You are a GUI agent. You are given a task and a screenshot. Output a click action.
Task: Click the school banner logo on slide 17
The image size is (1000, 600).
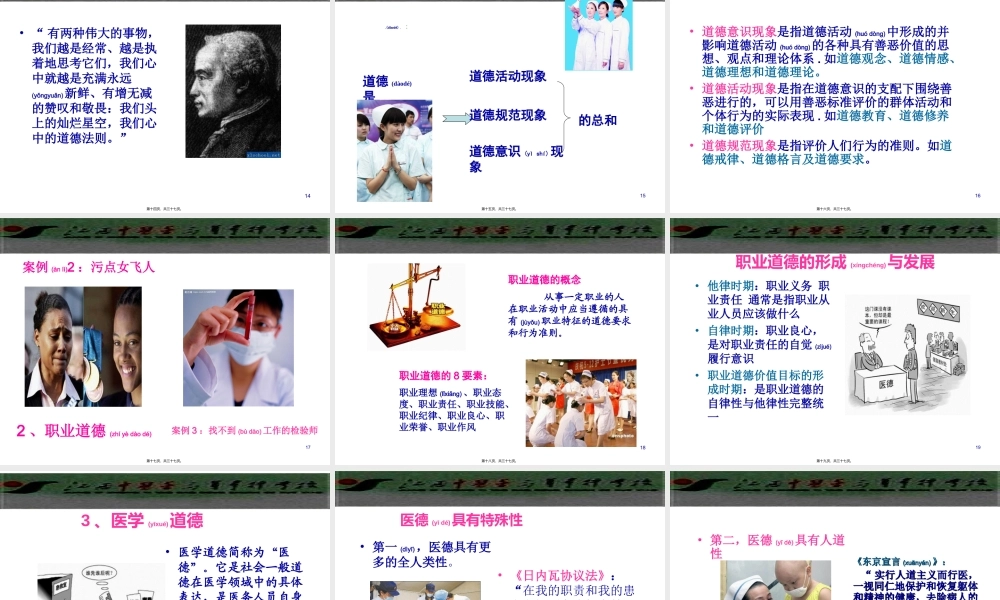(x=165, y=230)
